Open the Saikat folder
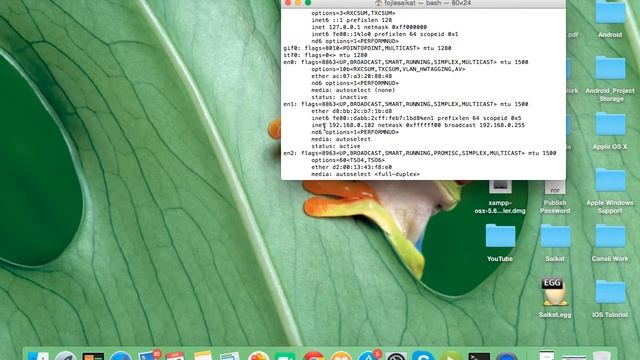The image size is (640, 360). [x=555, y=236]
